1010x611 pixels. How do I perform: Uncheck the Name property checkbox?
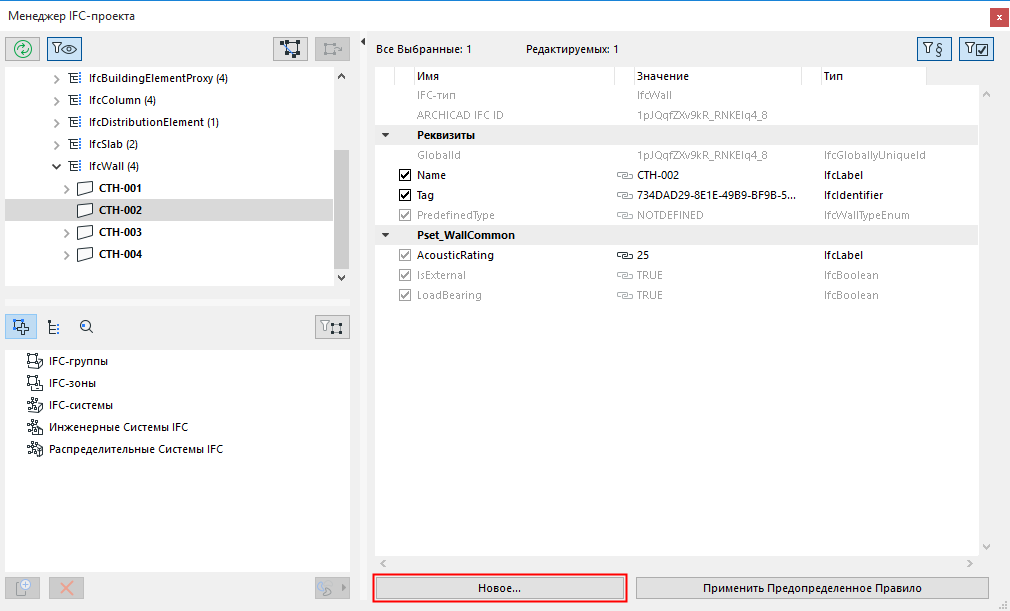pos(405,175)
